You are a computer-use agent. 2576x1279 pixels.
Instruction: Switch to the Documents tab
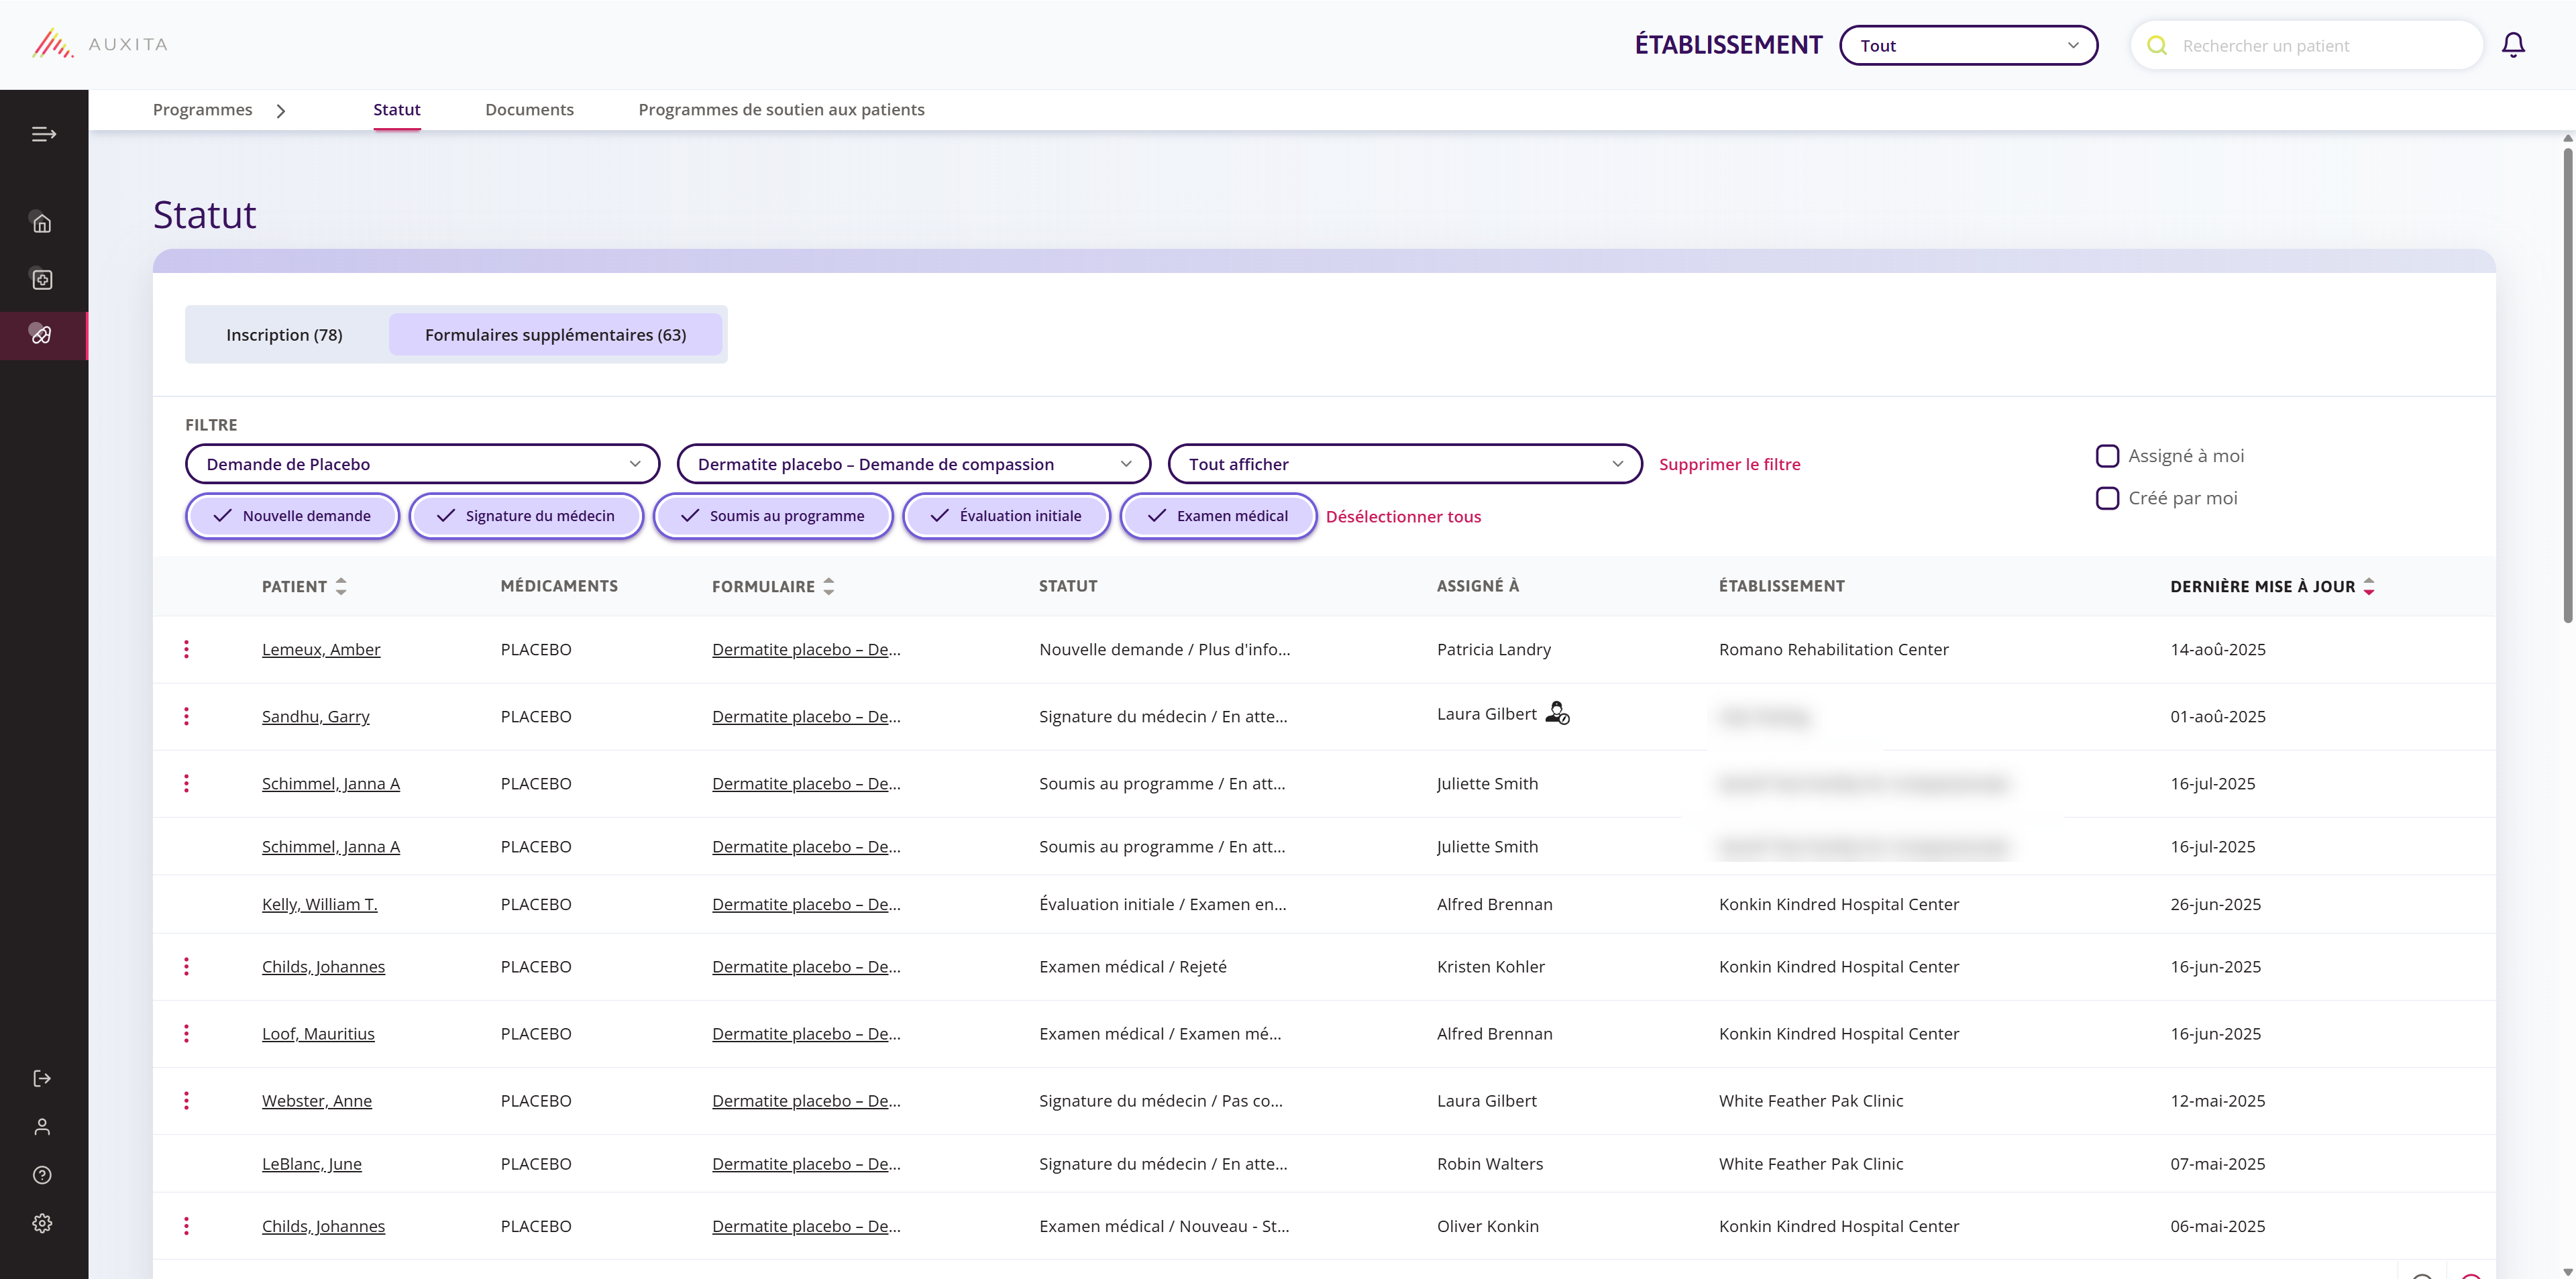click(529, 110)
